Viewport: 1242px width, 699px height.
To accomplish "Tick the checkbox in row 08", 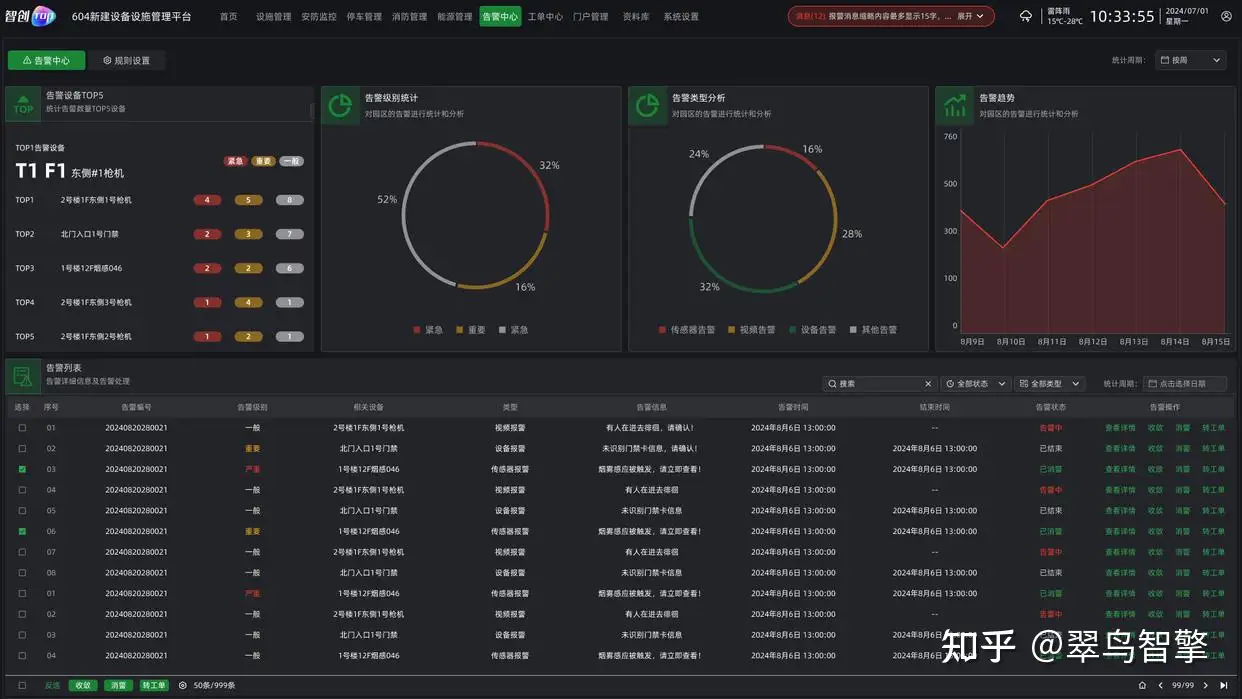I will point(22,573).
